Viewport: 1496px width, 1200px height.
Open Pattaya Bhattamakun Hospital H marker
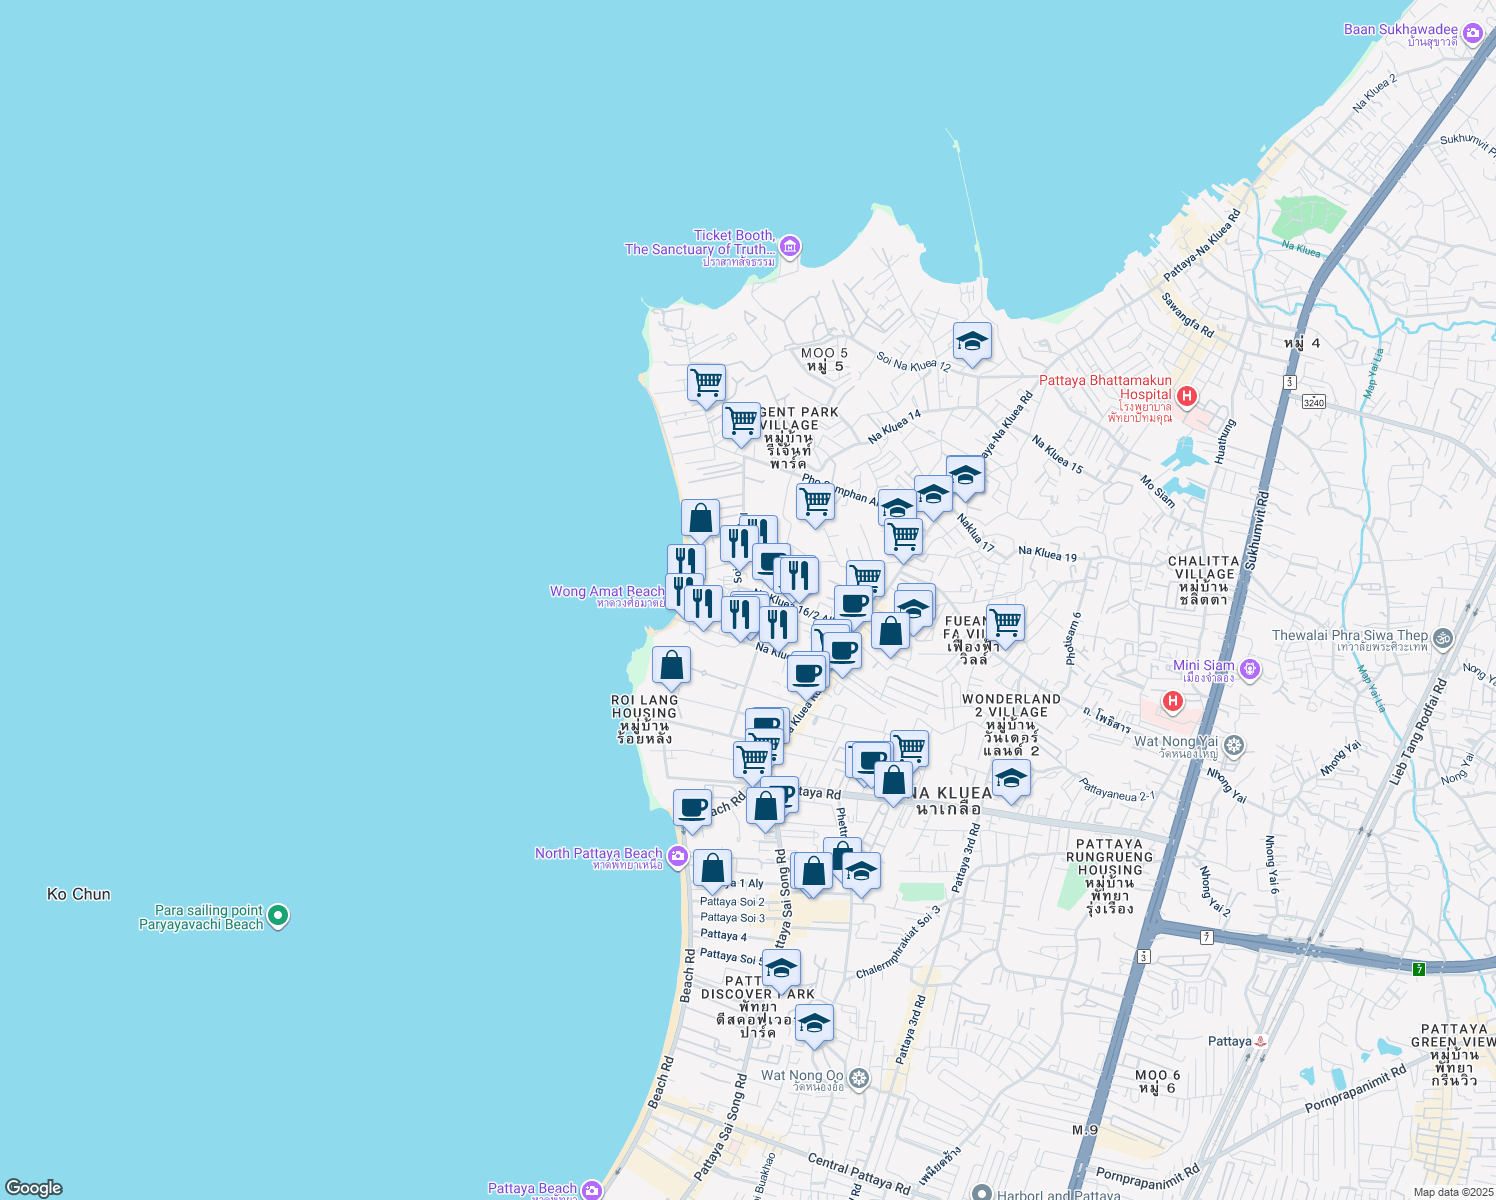[x=1186, y=397]
